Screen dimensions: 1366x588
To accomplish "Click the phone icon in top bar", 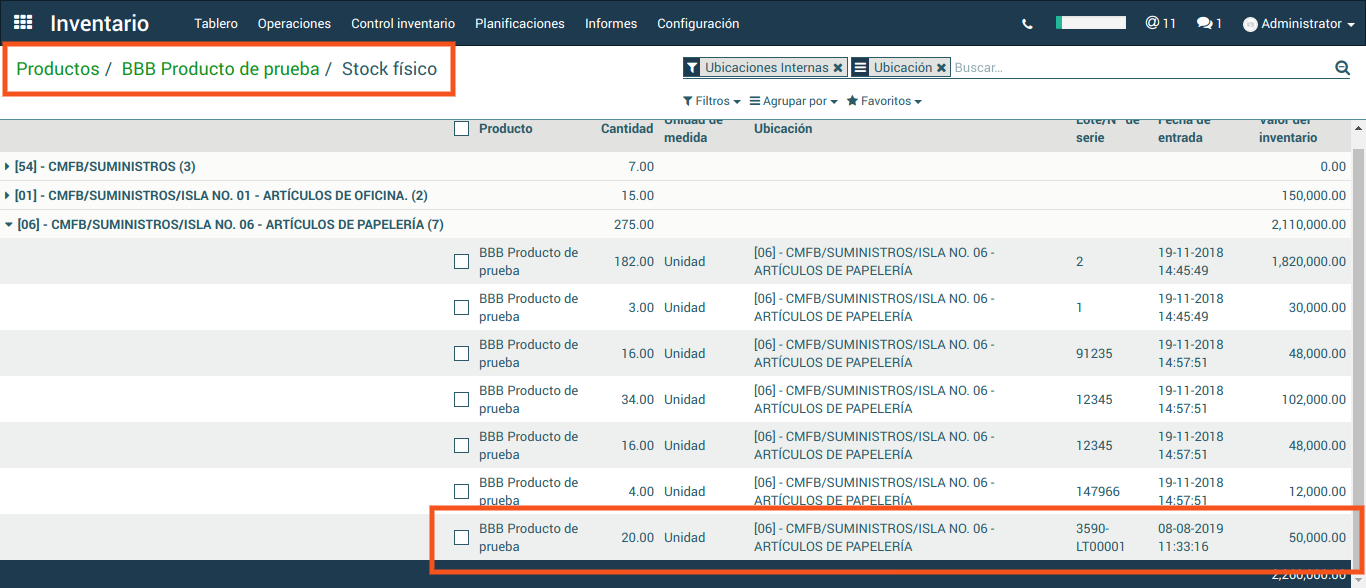I will (1027, 24).
